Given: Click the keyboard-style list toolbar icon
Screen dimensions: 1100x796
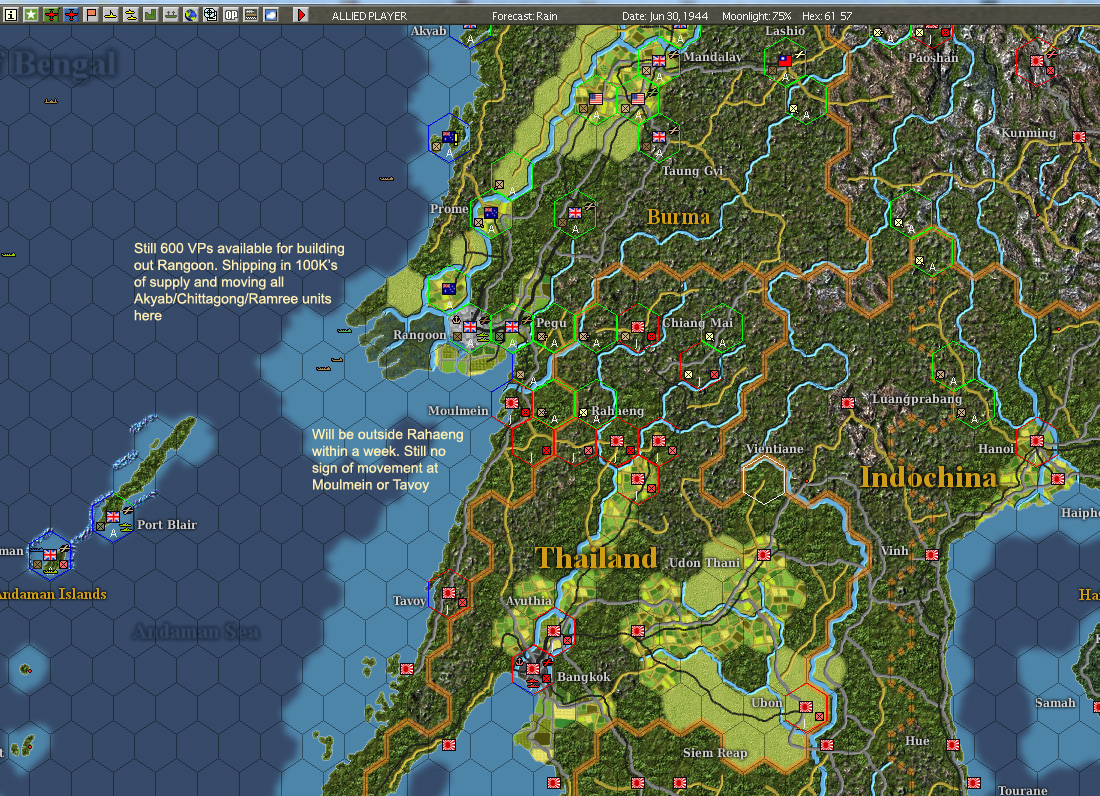Looking at the screenshot, I should (250, 15).
